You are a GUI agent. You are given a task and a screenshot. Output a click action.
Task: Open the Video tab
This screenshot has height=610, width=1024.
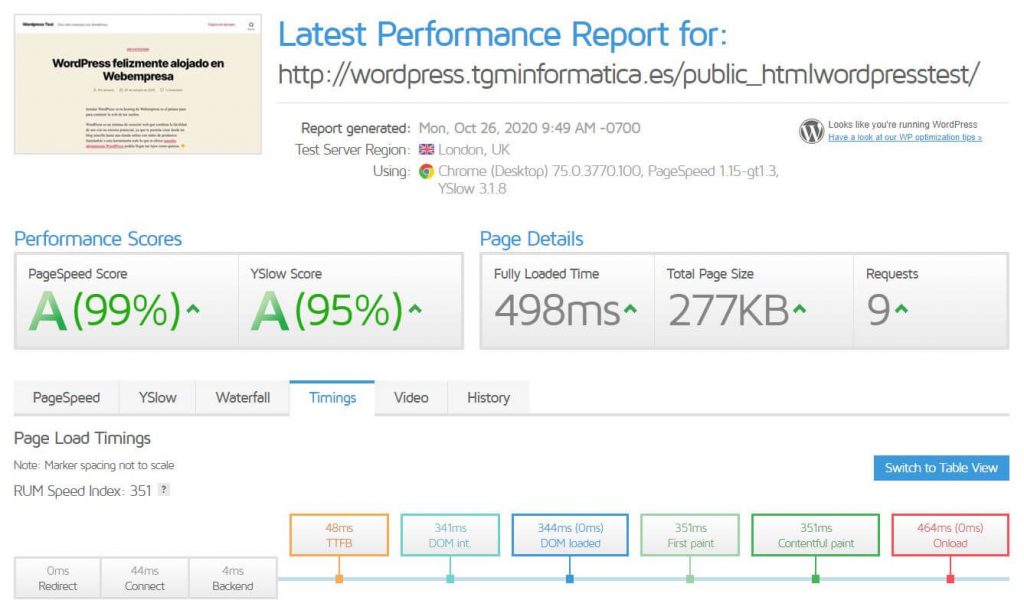[411, 397]
